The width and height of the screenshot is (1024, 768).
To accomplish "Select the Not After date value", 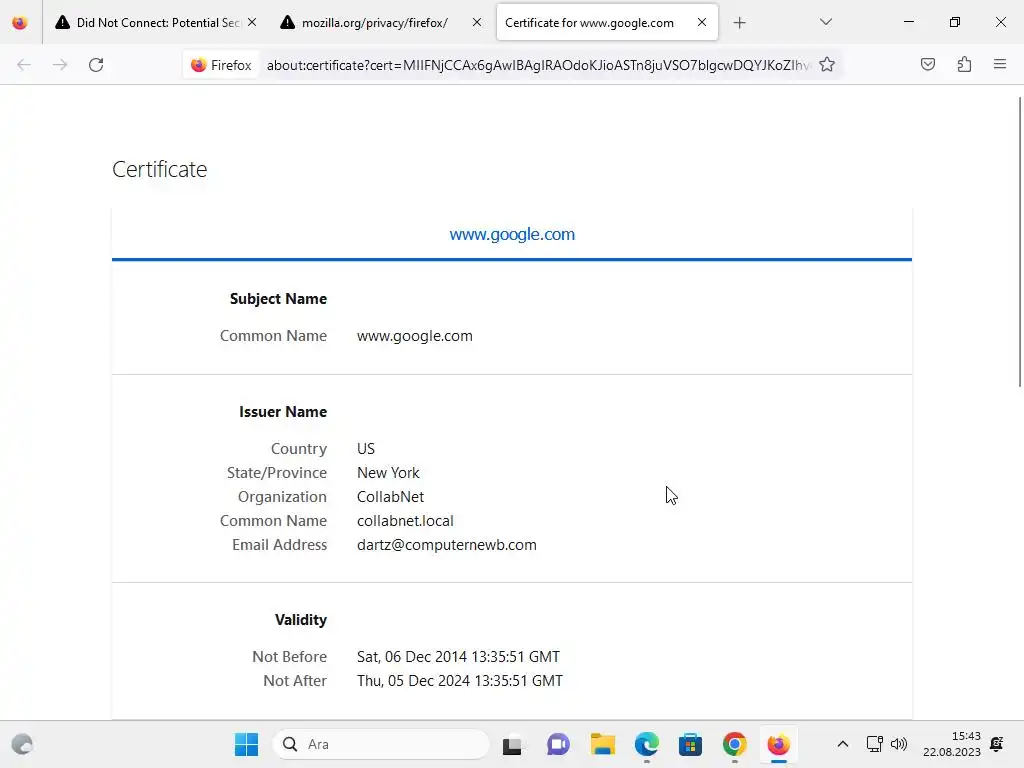I will pyautogui.click(x=460, y=681).
